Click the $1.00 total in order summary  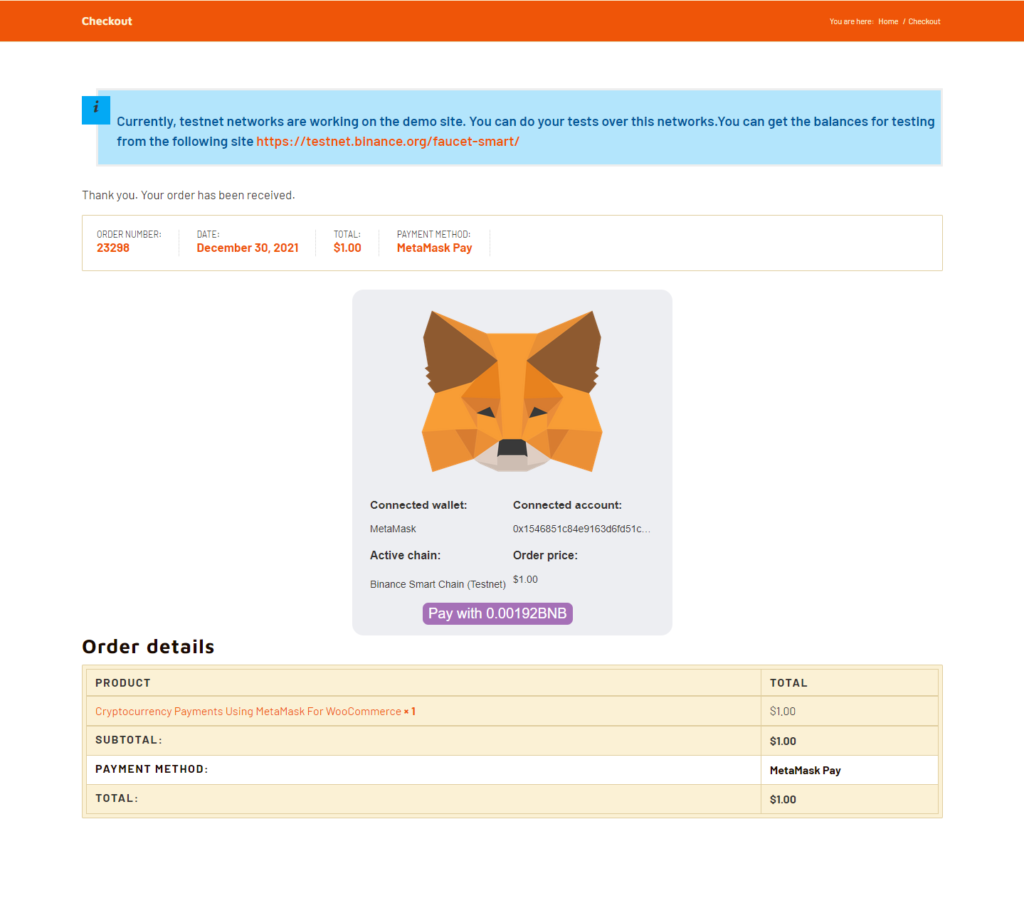click(x=347, y=248)
